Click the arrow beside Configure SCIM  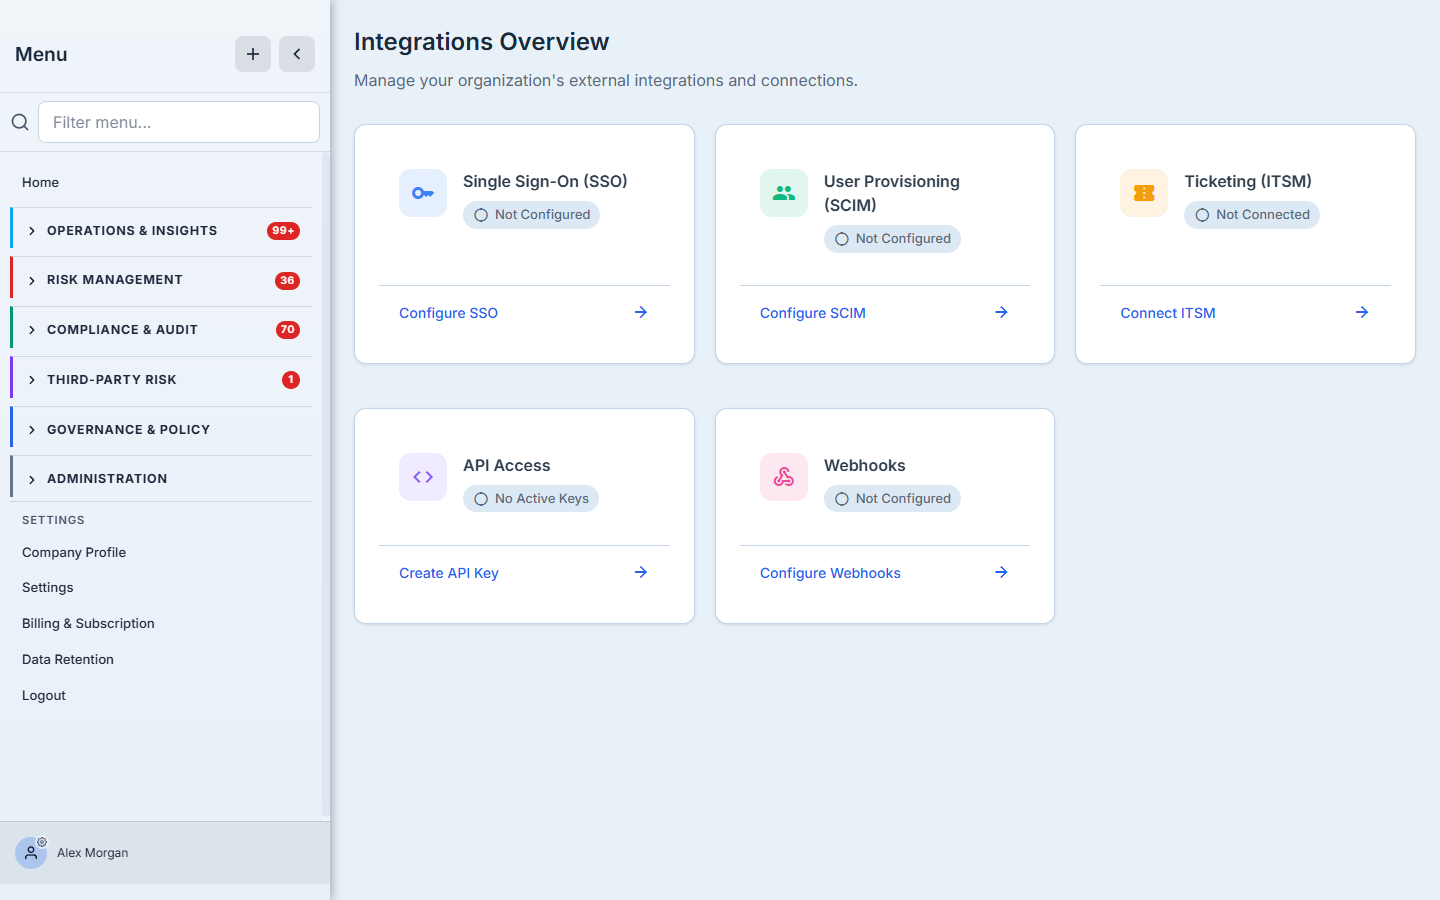1001,312
